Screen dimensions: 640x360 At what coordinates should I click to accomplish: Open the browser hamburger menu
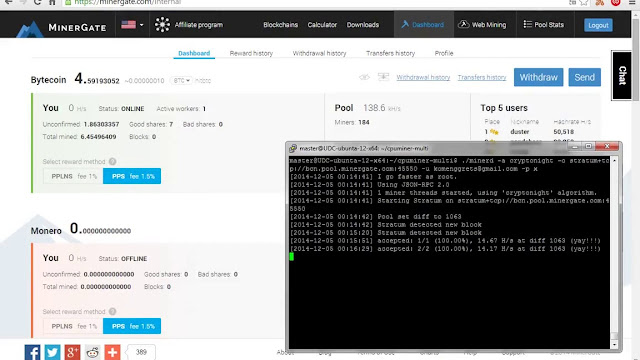pyautogui.click(x=632, y=2)
